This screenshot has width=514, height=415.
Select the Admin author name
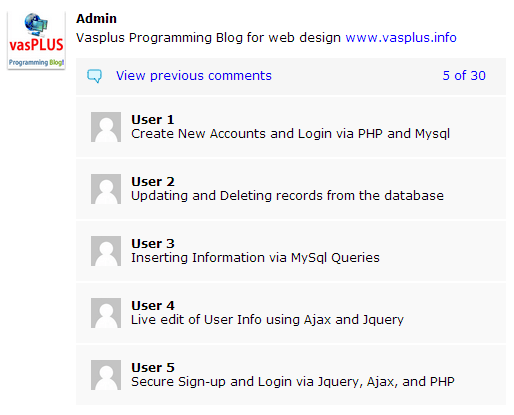click(96, 19)
